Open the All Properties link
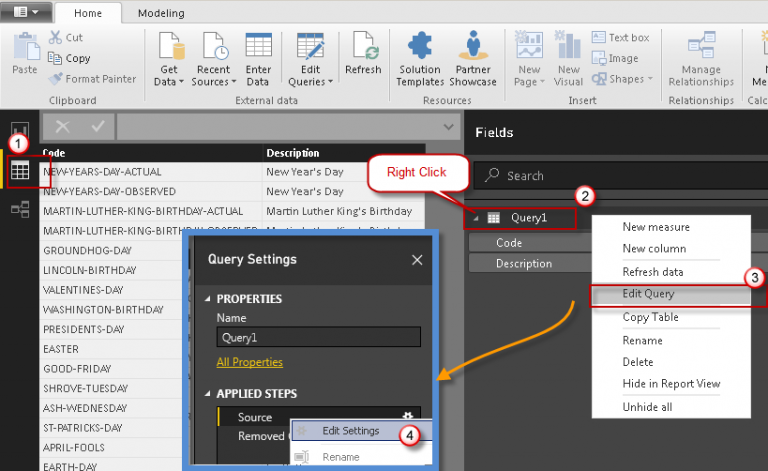The height and width of the screenshot is (471, 768). point(249,362)
